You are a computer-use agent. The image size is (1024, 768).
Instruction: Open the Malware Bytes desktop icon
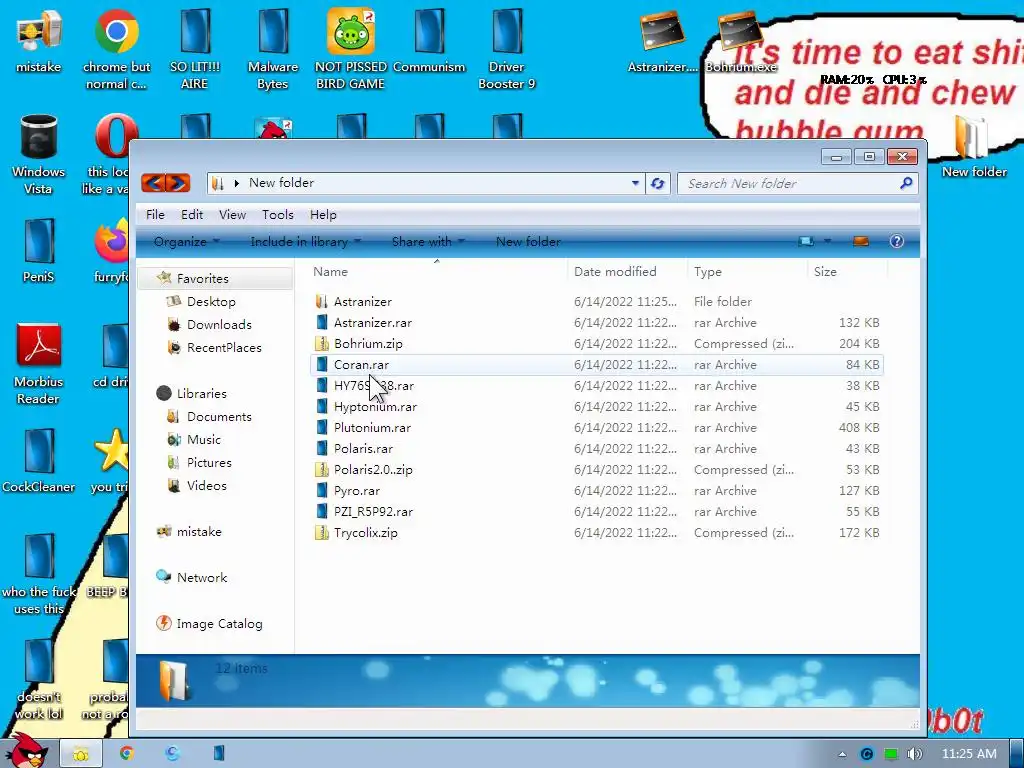pyautogui.click(x=273, y=49)
